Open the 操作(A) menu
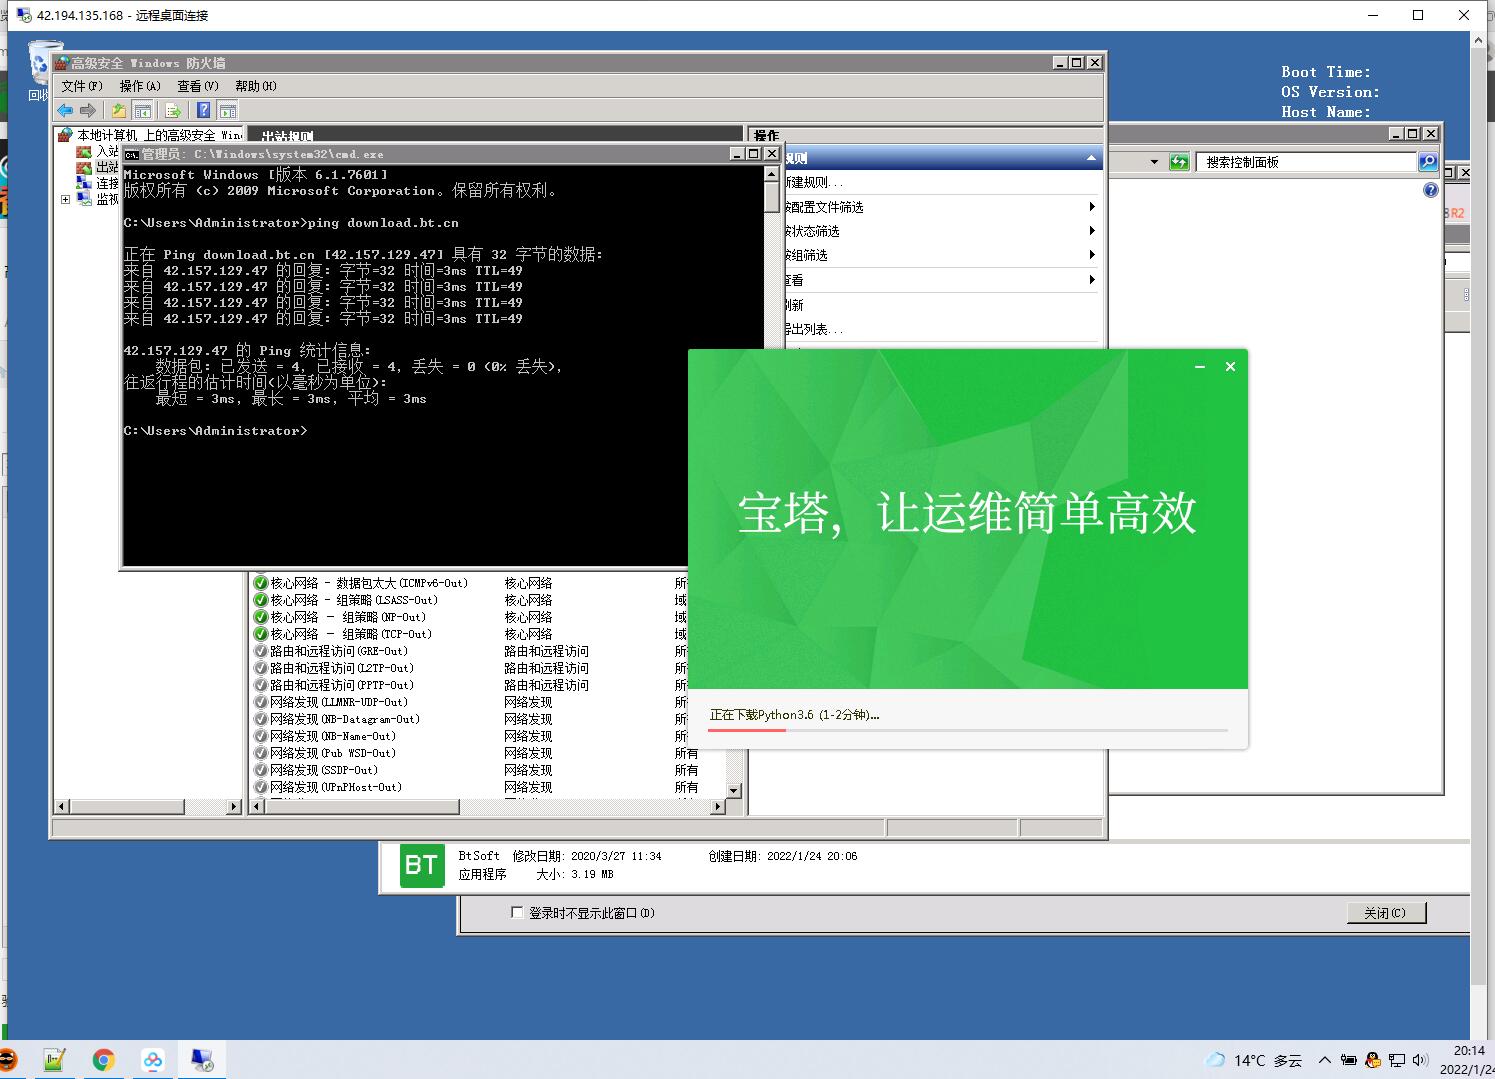This screenshot has width=1495, height=1079. click(x=140, y=86)
